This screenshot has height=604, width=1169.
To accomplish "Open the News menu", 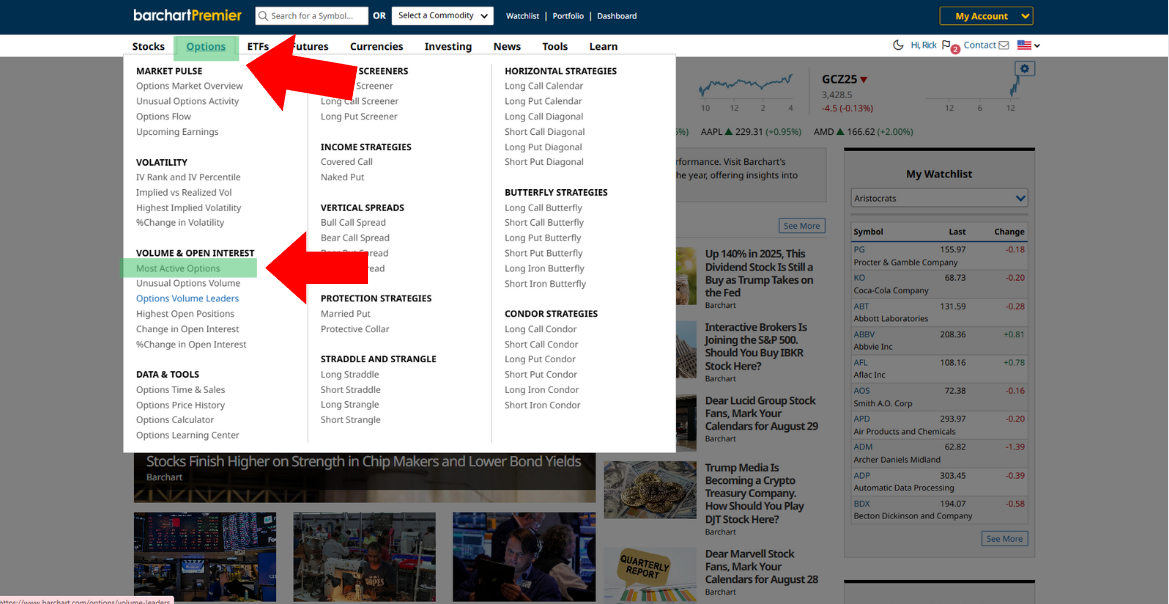I will click(507, 46).
